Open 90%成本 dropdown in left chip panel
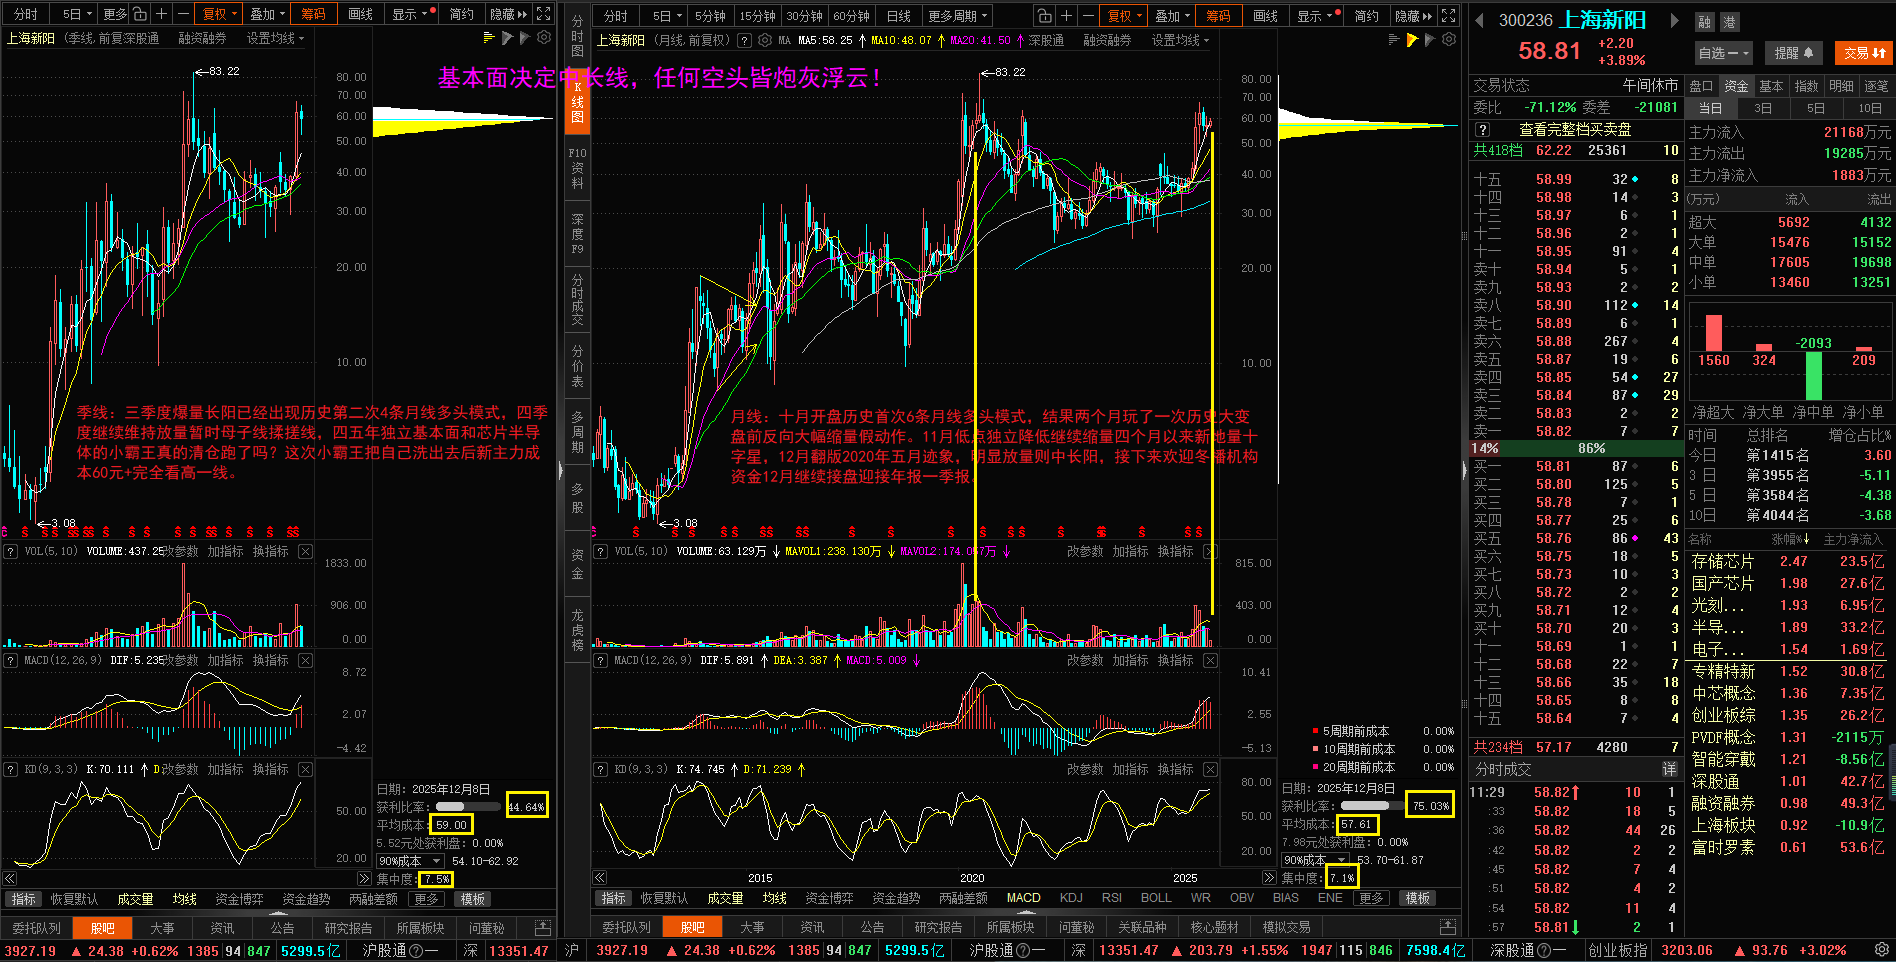1896x962 pixels. pos(410,861)
